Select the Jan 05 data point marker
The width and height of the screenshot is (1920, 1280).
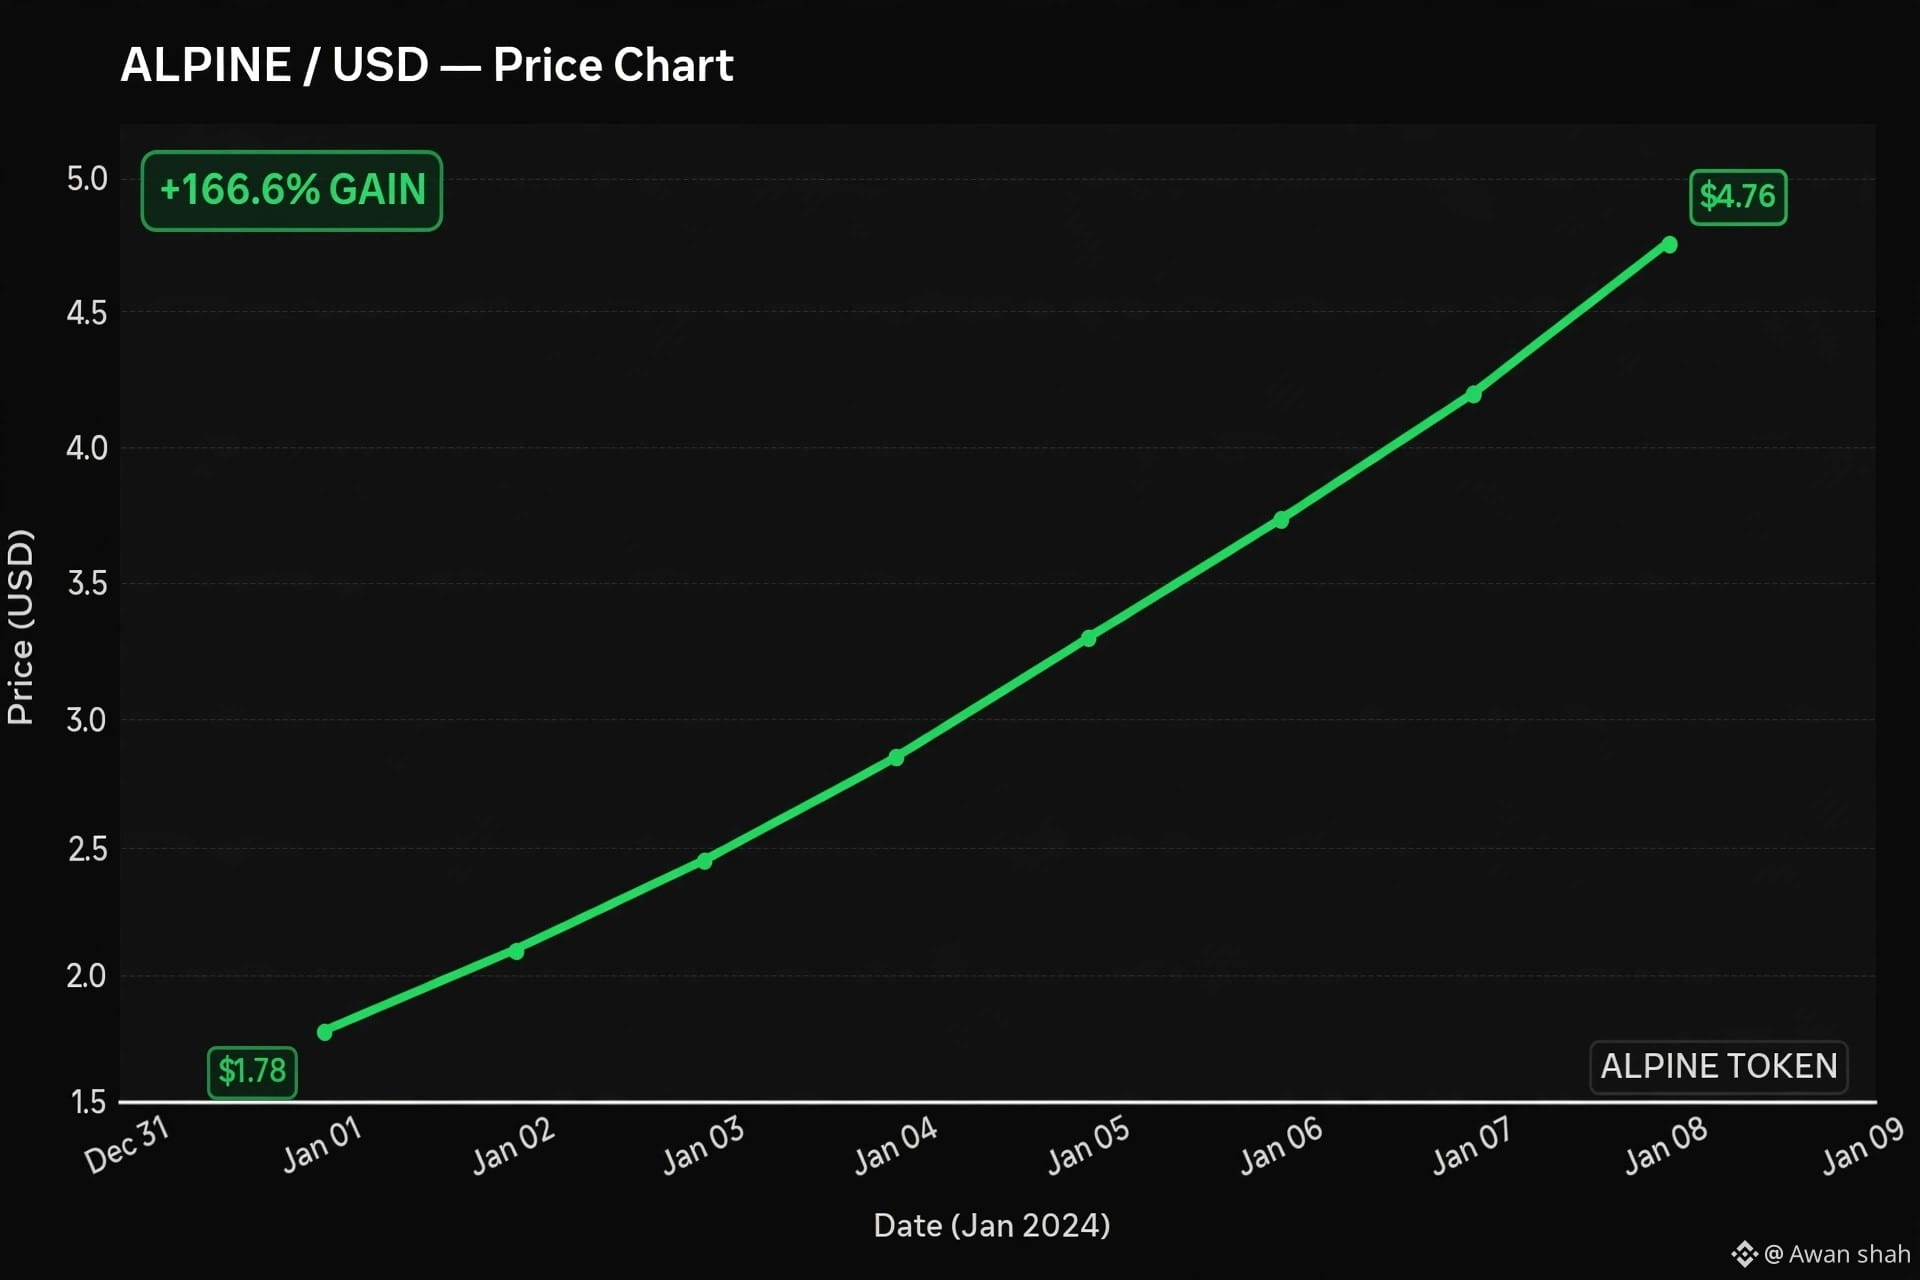1089,638
